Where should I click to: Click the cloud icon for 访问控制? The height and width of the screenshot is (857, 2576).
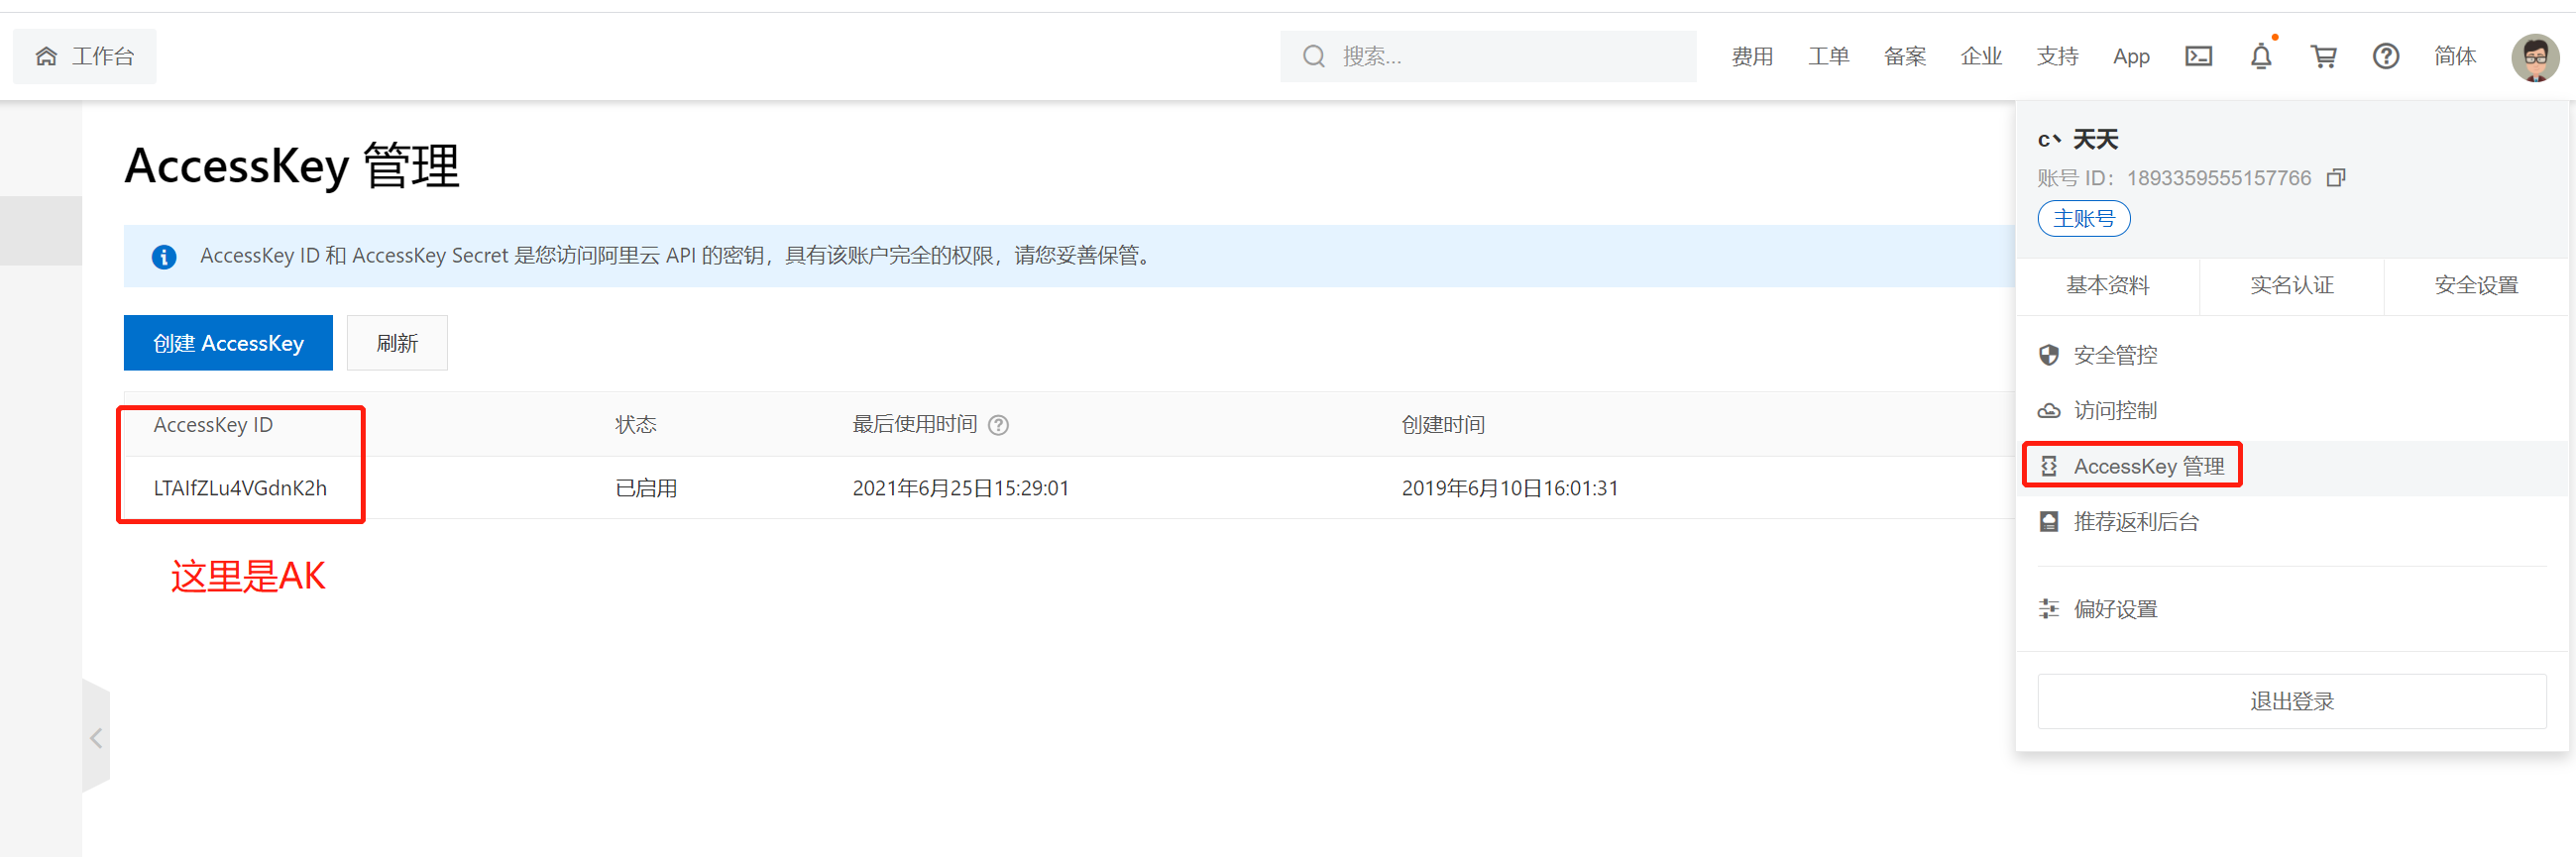tap(2049, 411)
